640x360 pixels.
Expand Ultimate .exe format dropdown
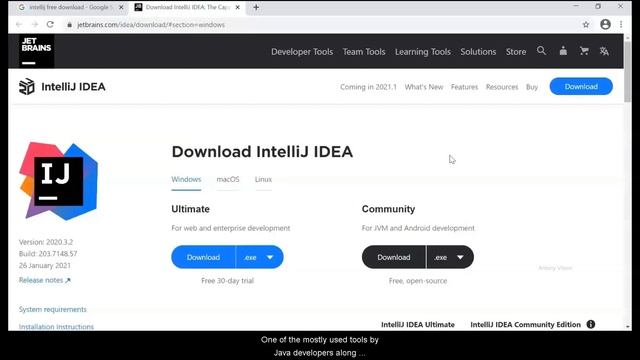tap(260, 257)
